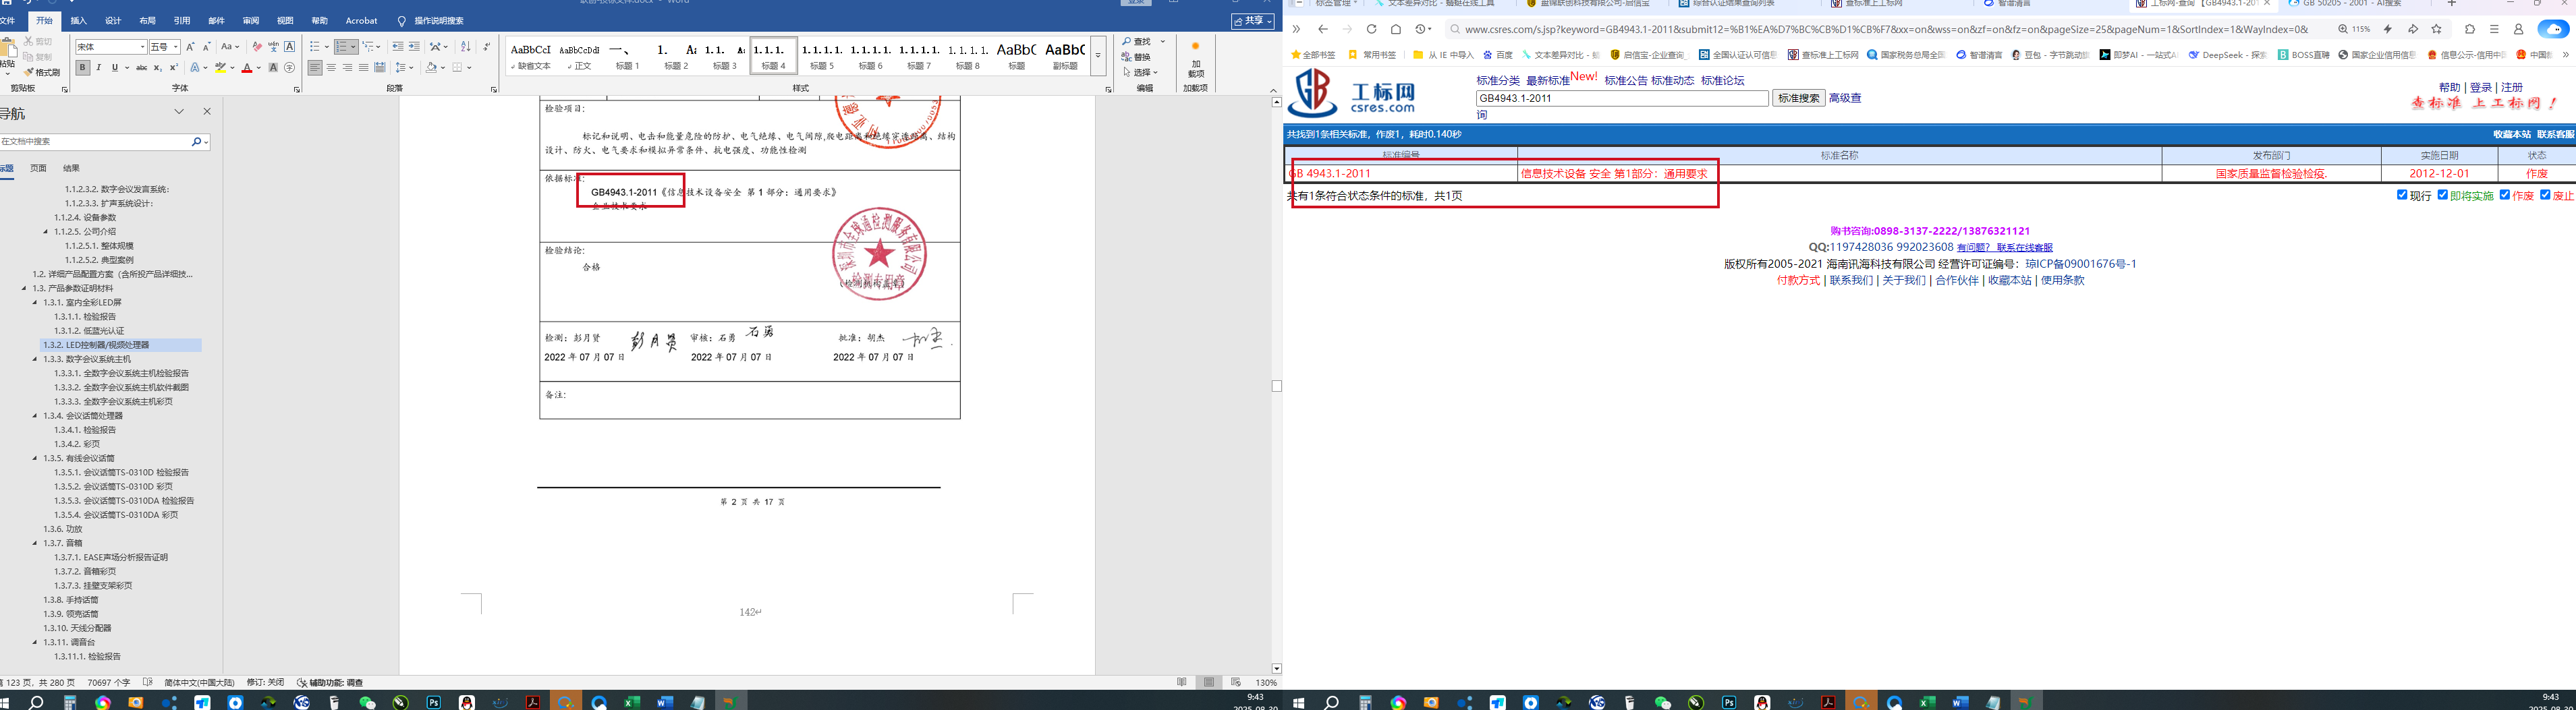The image size is (2576, 710).
Task: Open the 标准公告 link
Action: pyautogui.click(x=1626, y=81)
